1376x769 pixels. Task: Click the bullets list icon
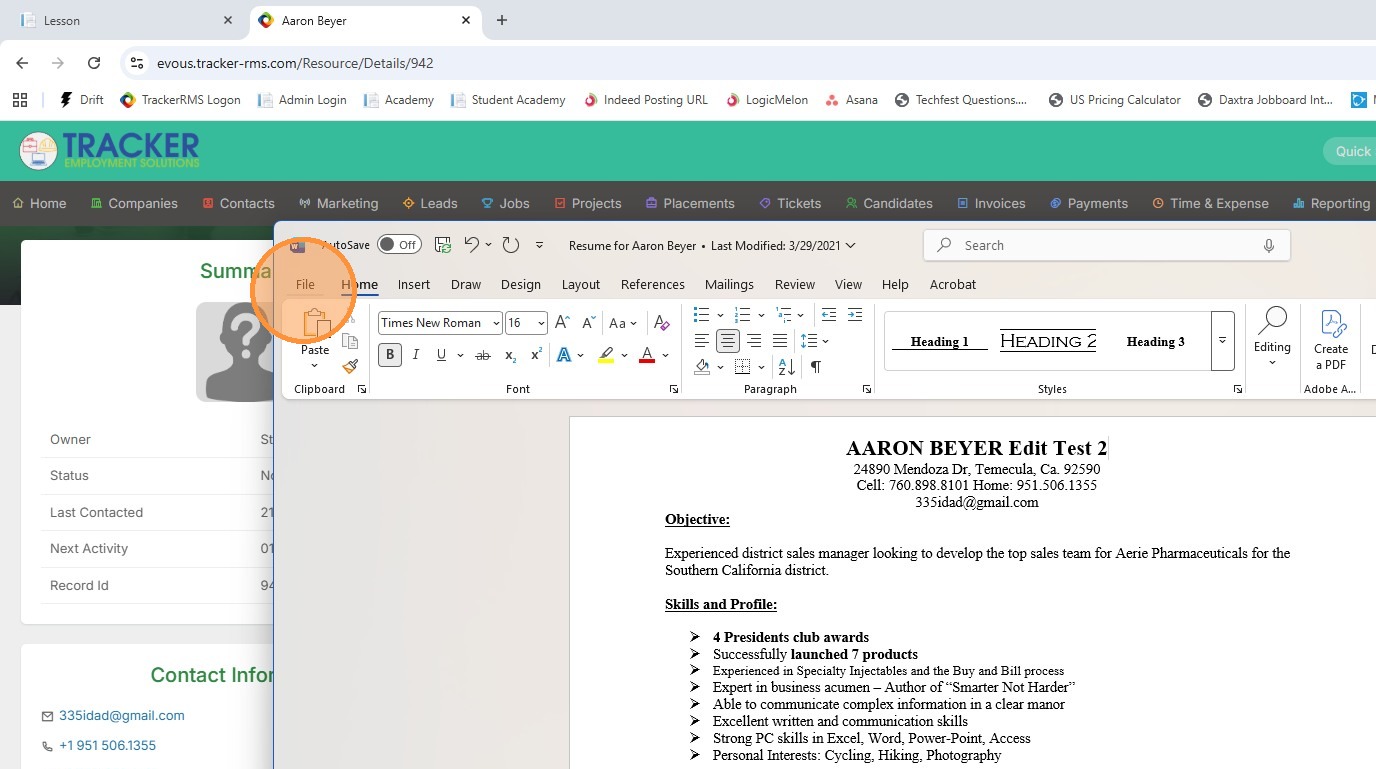click(702, 315)
